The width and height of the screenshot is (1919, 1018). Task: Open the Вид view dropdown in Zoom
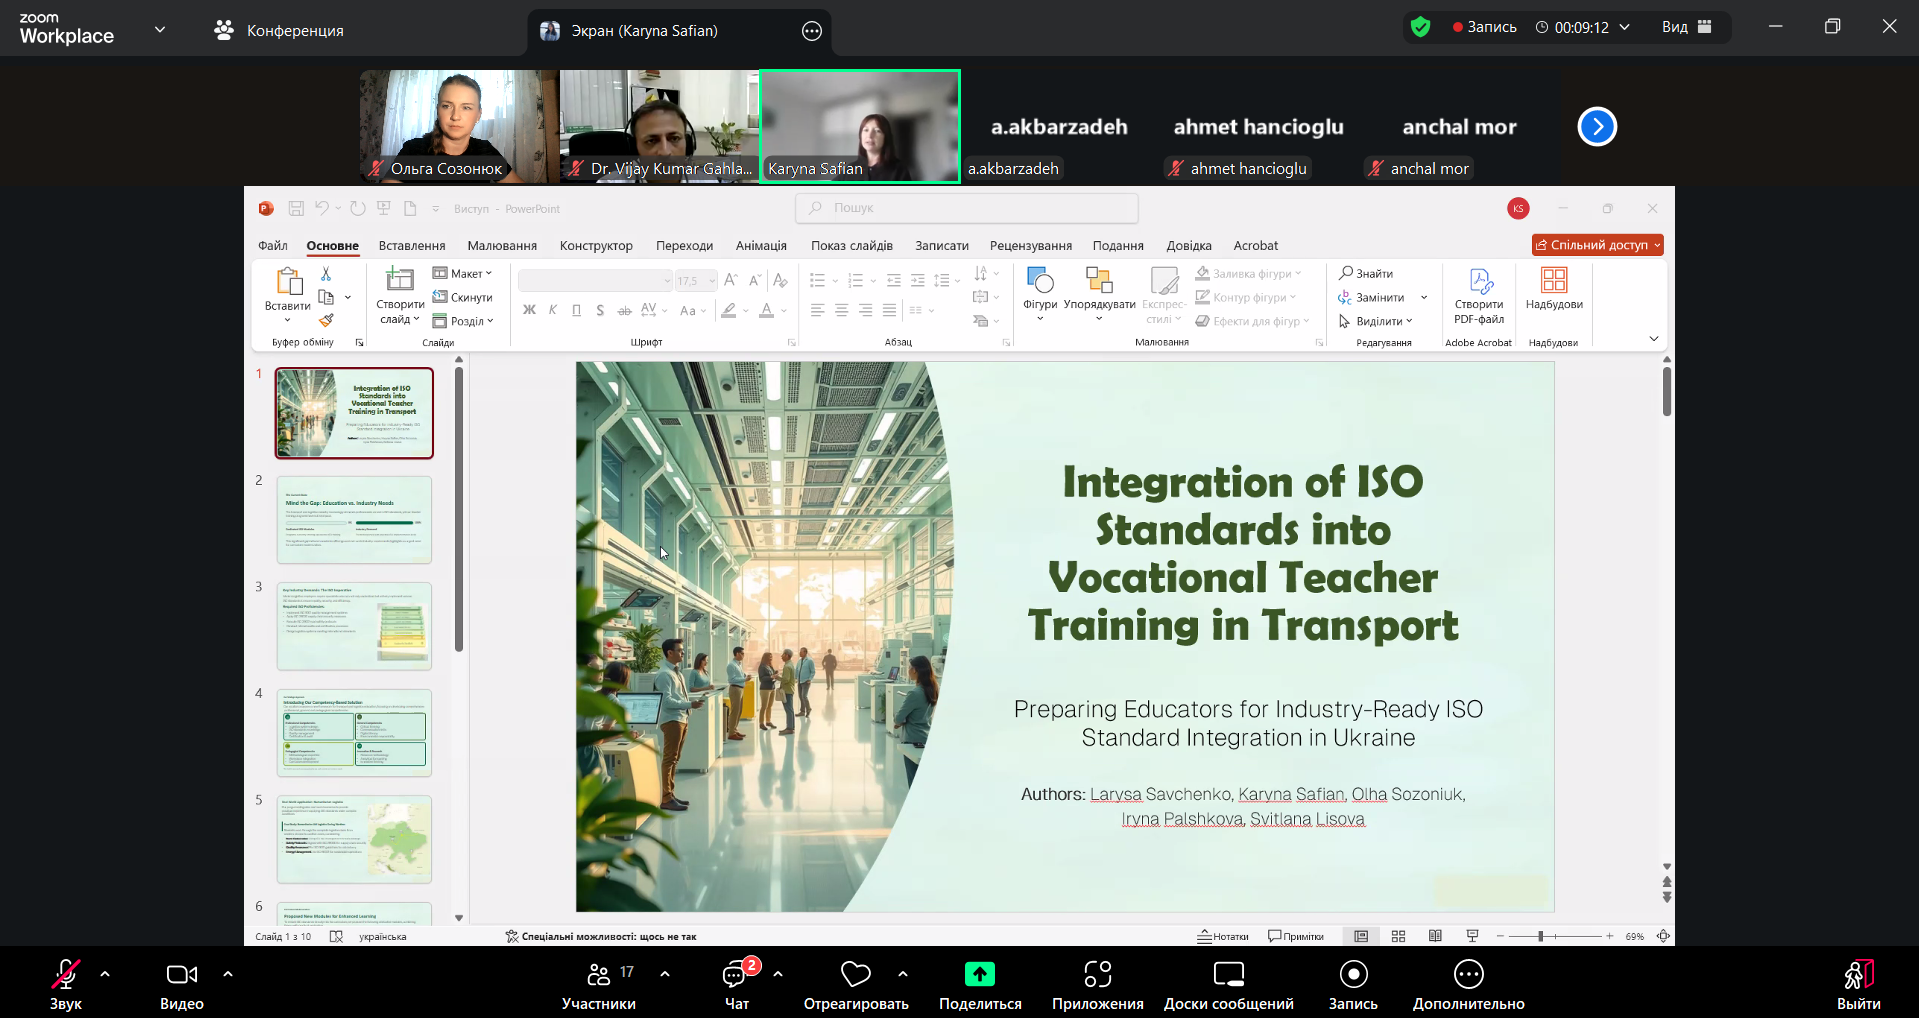(1686, 27)
